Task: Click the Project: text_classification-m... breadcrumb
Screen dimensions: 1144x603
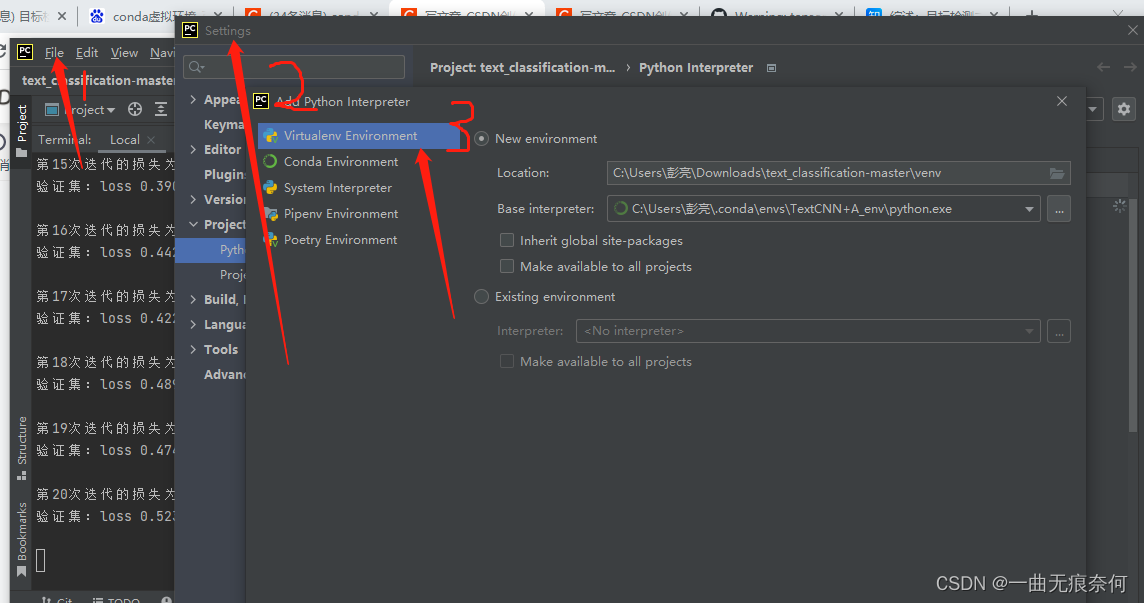Action: [x=522, y=67]
